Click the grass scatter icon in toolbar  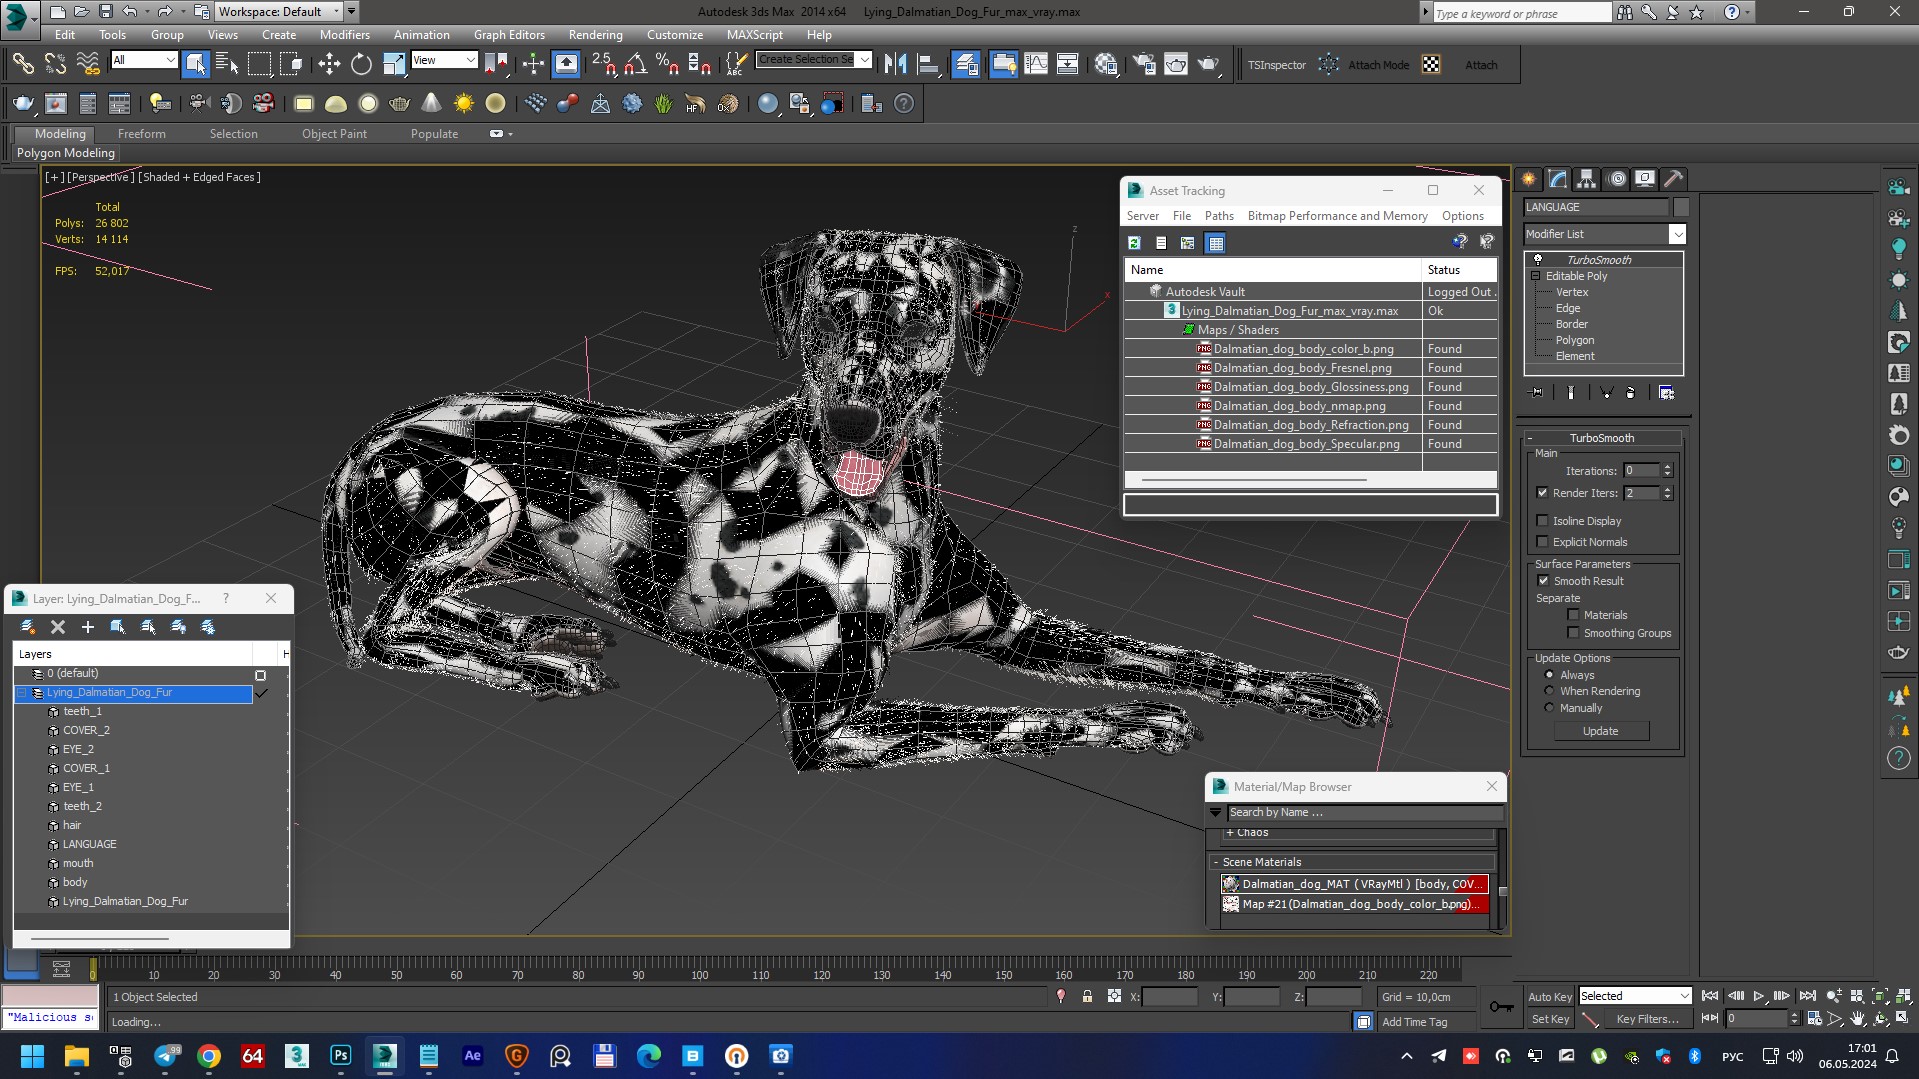click(x=663, y=103)
